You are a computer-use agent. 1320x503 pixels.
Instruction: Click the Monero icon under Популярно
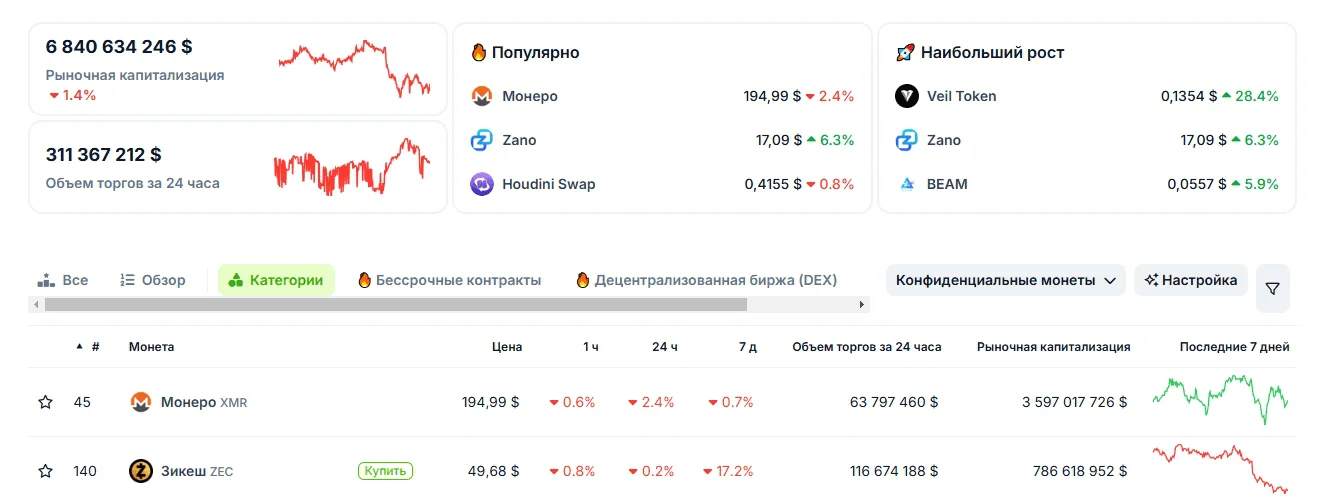482,96
